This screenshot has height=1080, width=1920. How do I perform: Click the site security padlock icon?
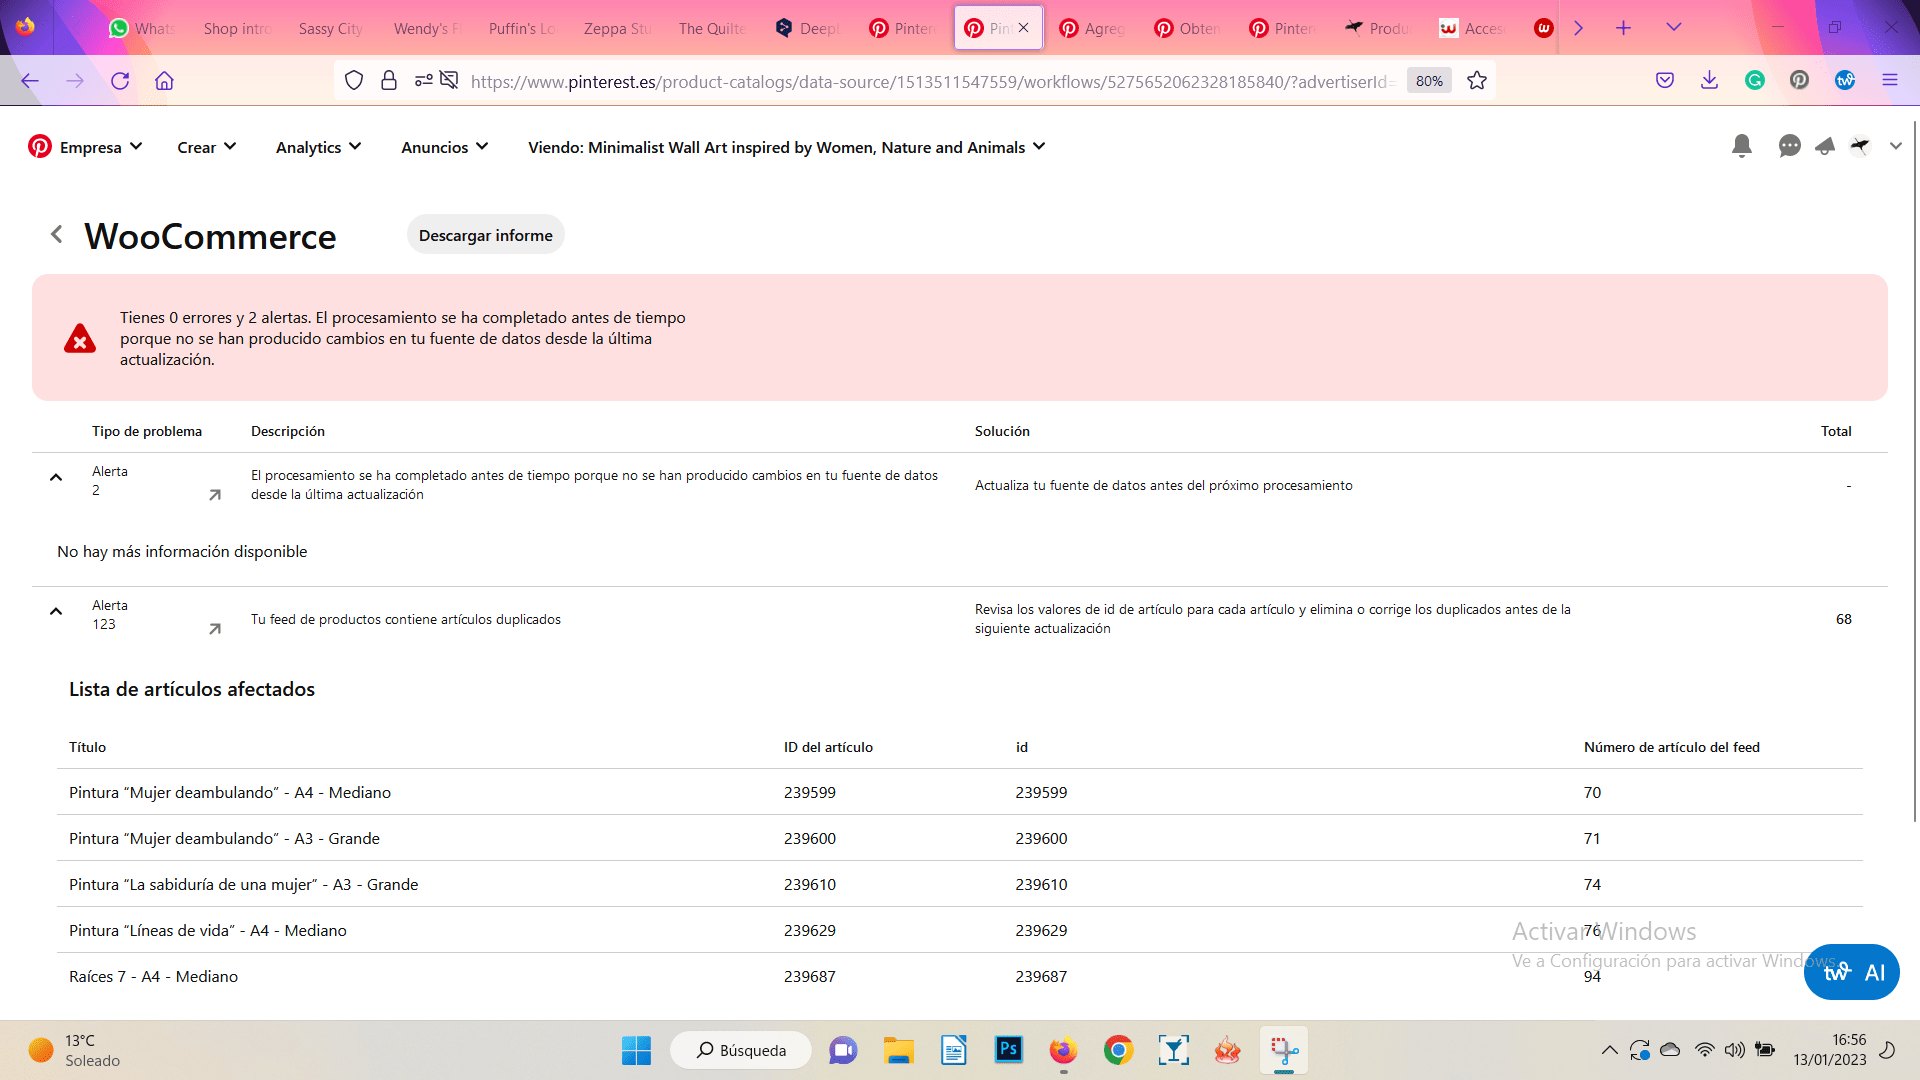[x=389, y=81]
